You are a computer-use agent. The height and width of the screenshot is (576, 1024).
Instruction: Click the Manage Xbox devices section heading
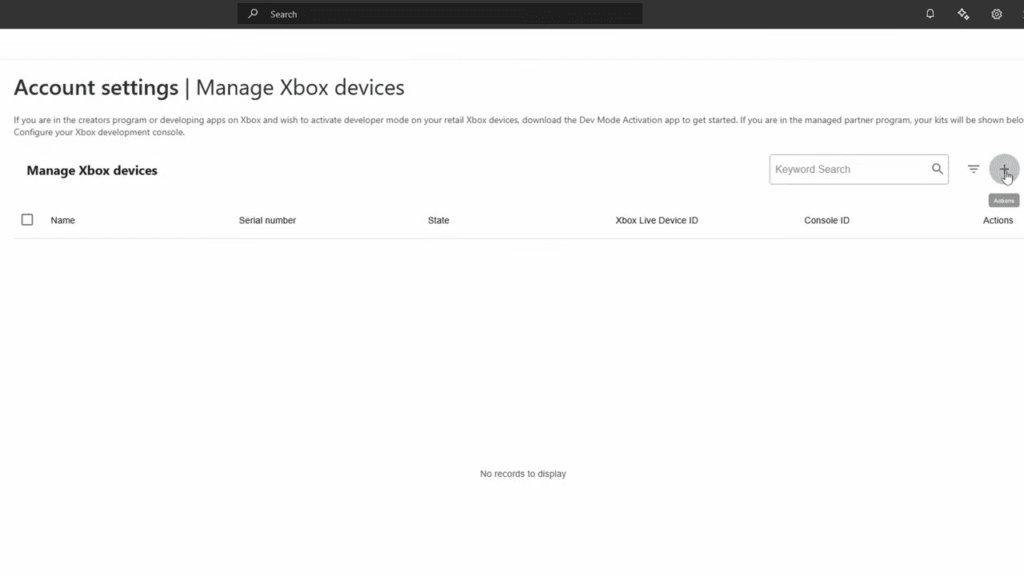click(x=91, y=170)
